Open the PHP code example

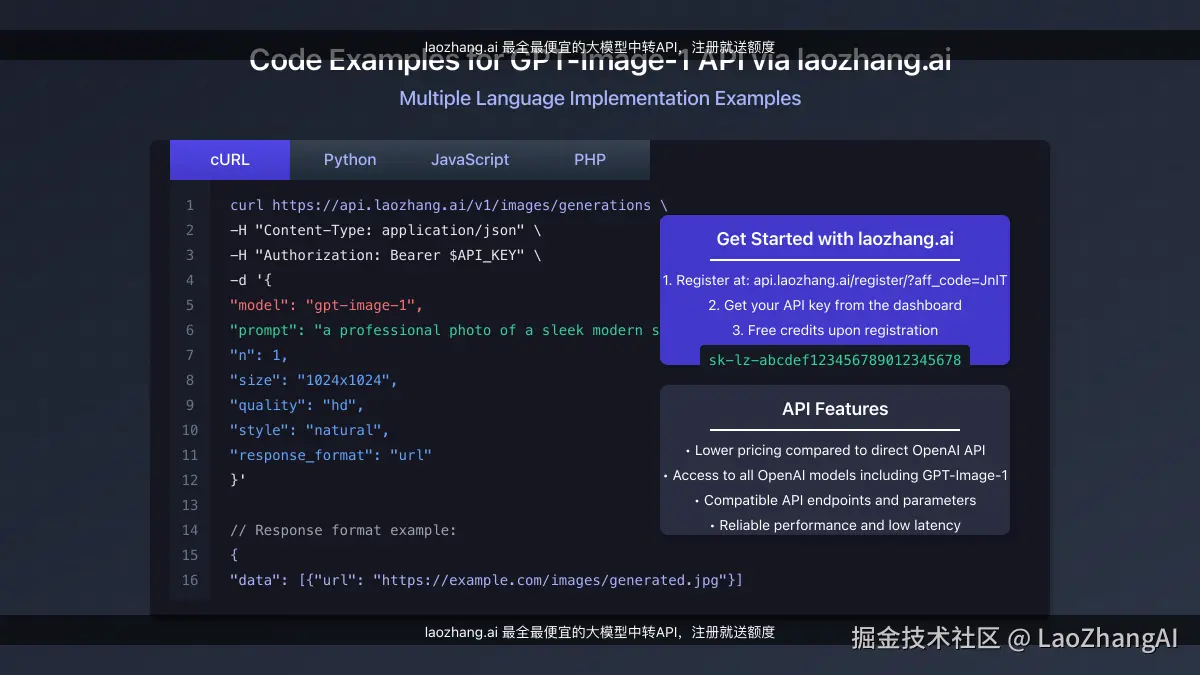pyautogui.click(x=589, y=159)
